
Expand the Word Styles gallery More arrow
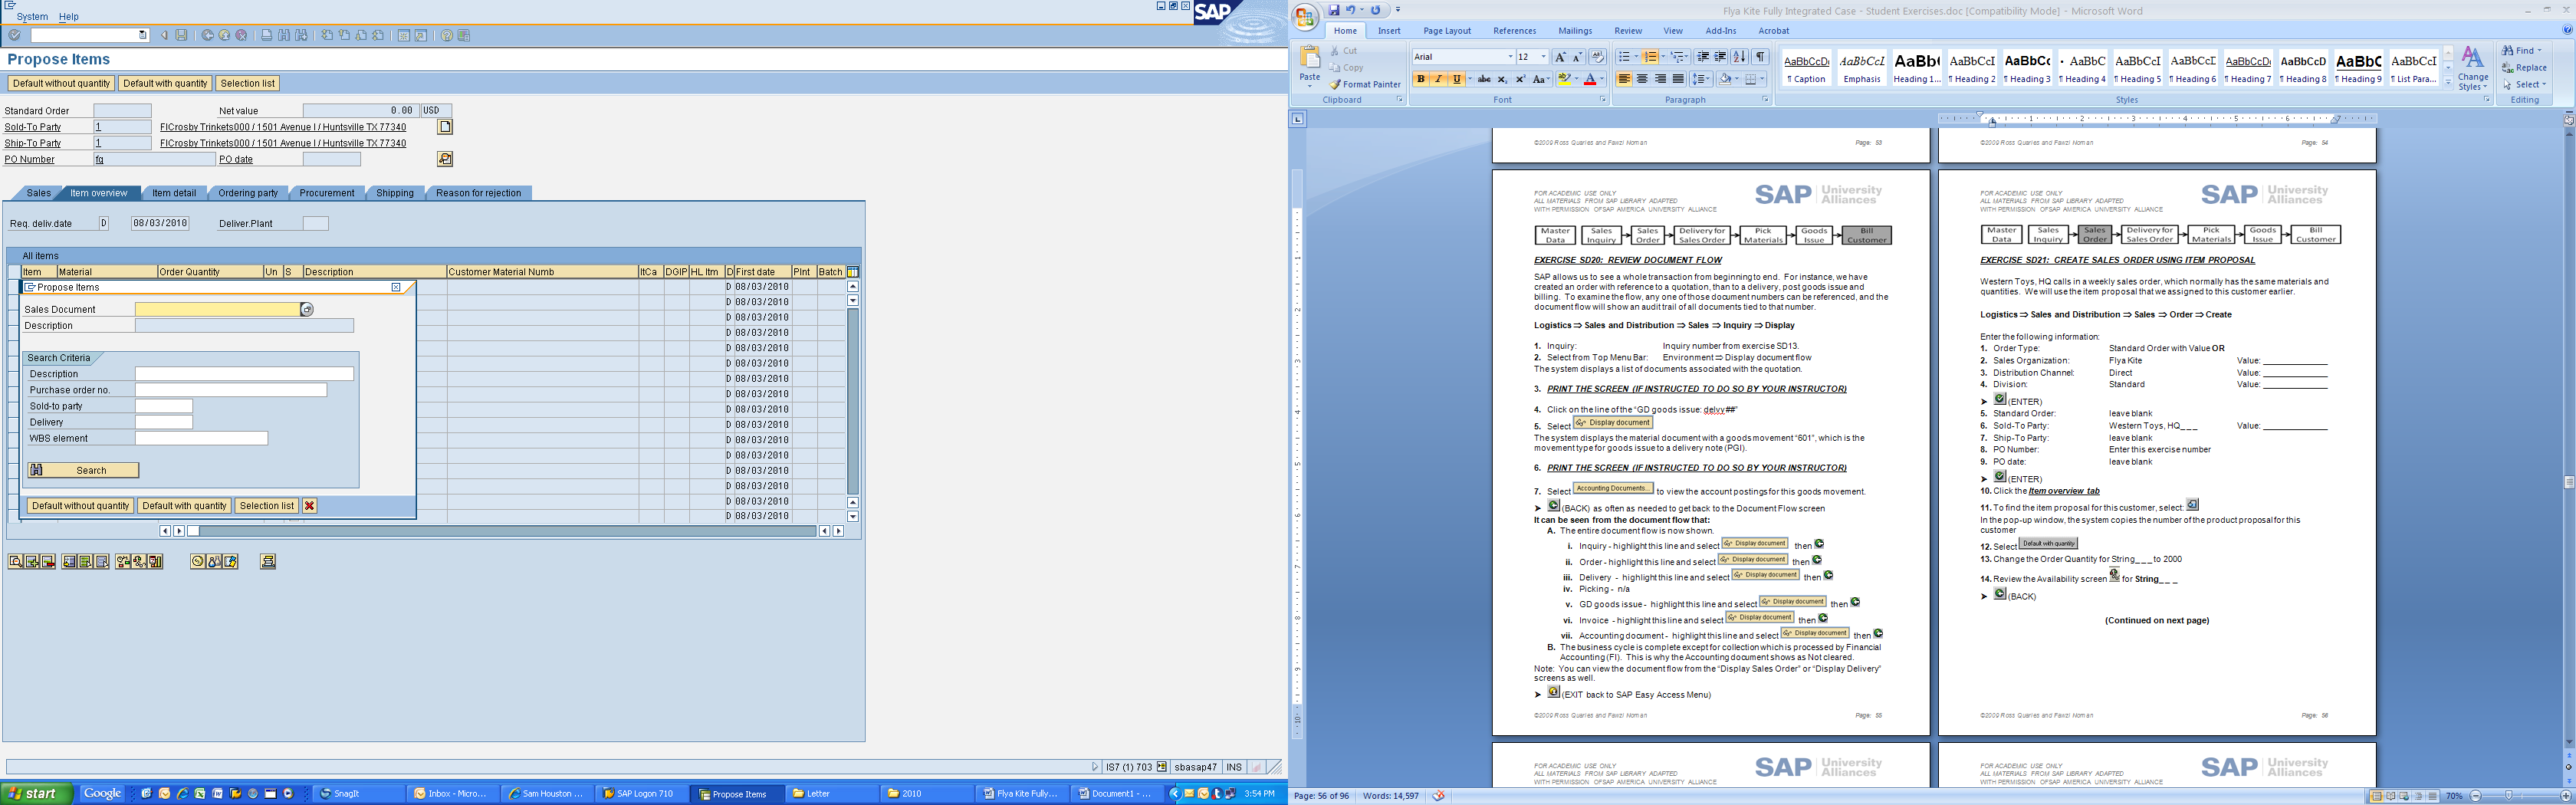tap(2448, 83)
